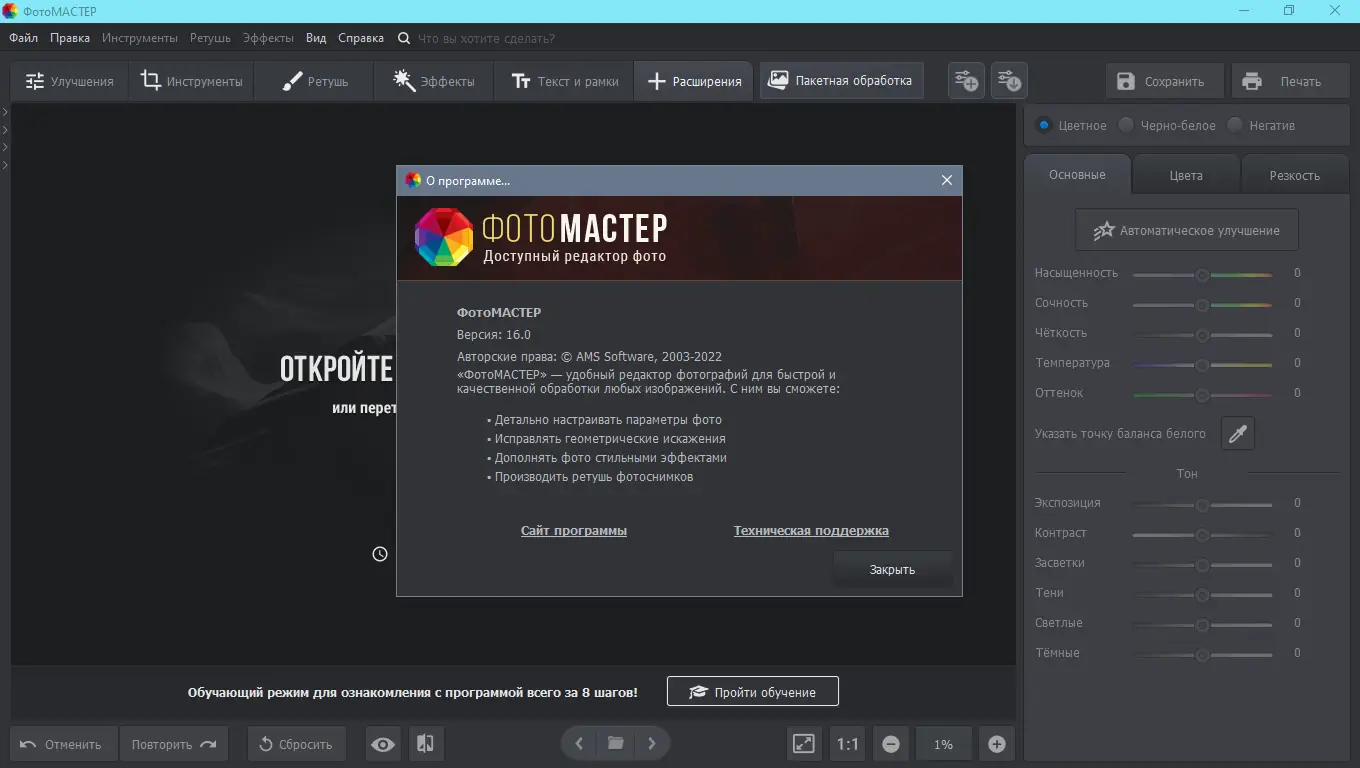Click the Оттенок slider handle
This screenshot has width=1360, height=768.
pos(1203,395)
